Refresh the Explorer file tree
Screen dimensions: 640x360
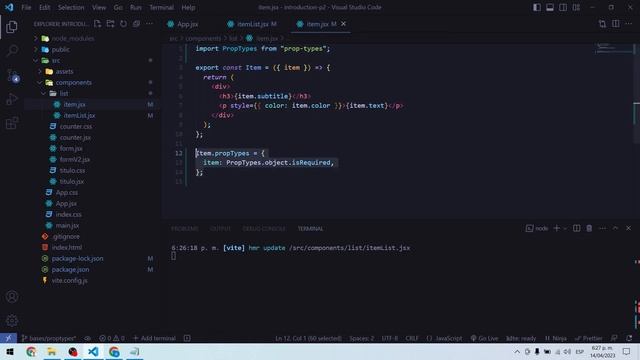click(123, 24)
